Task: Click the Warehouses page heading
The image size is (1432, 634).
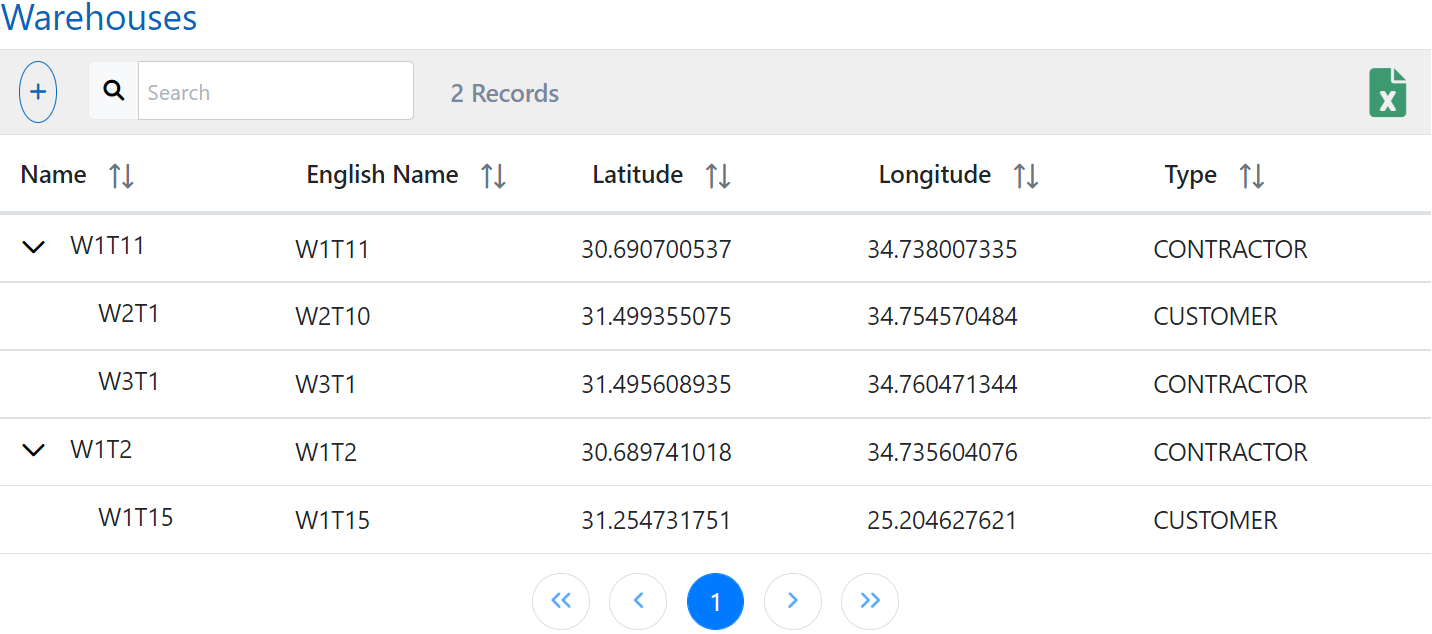Action: 99,18
